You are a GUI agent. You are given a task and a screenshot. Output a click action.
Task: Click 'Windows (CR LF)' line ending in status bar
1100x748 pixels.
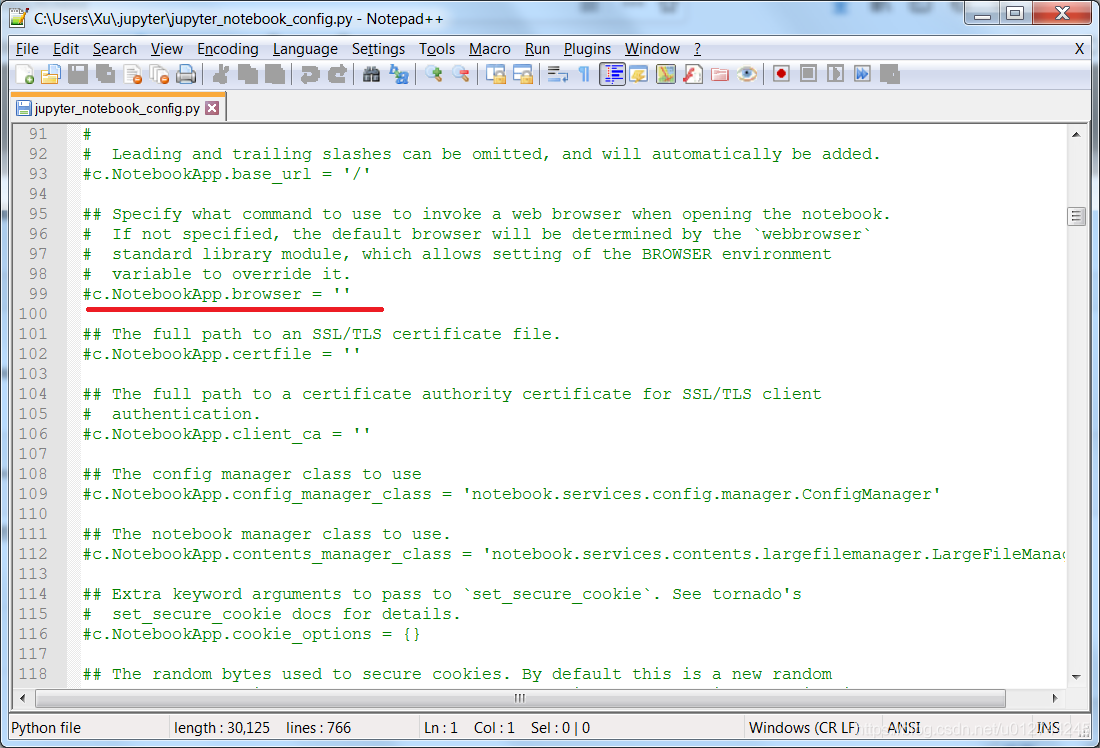tap(805, 728)
